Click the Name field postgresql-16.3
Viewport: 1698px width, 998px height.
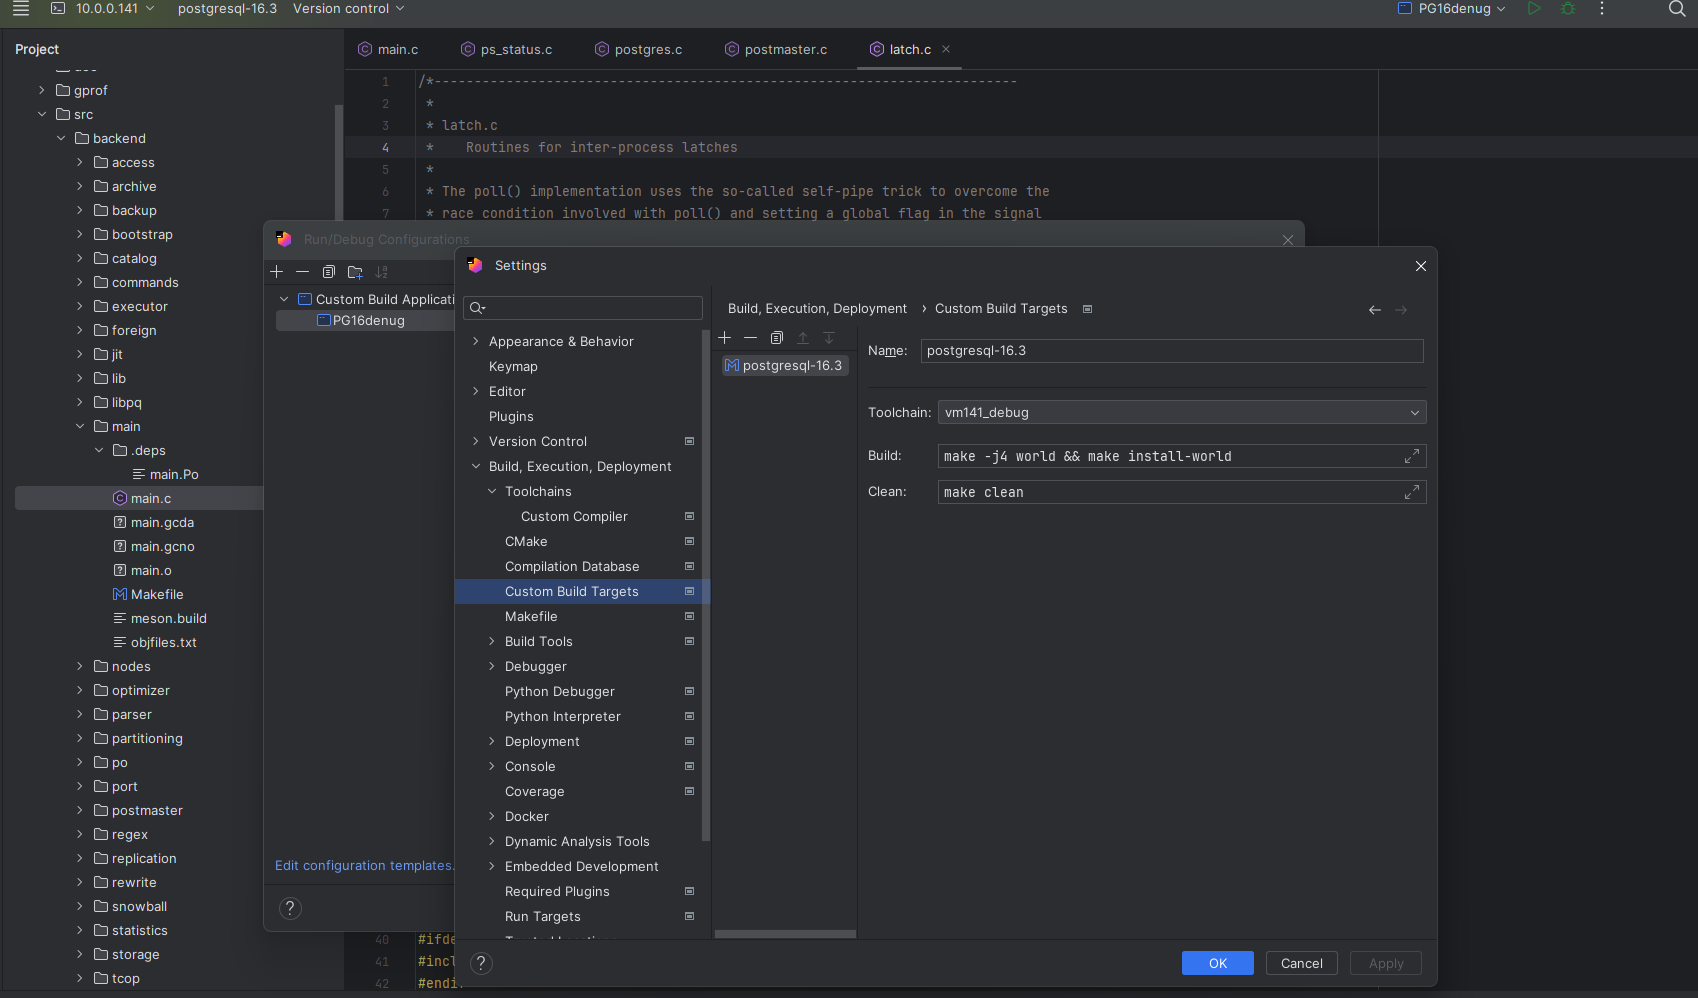pos(1172,351)
